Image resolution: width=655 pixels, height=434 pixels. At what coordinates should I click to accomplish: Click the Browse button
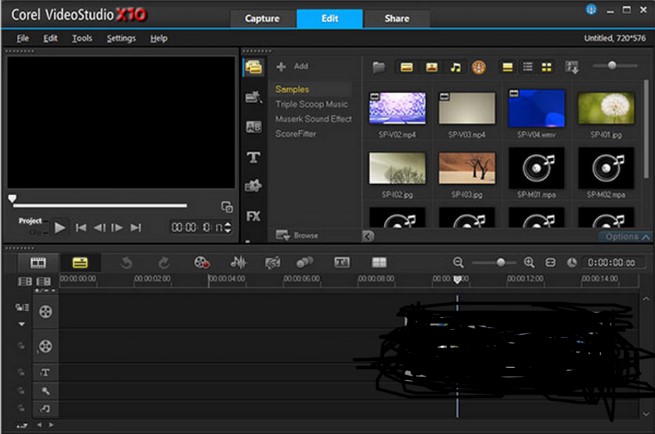point(299,235)
